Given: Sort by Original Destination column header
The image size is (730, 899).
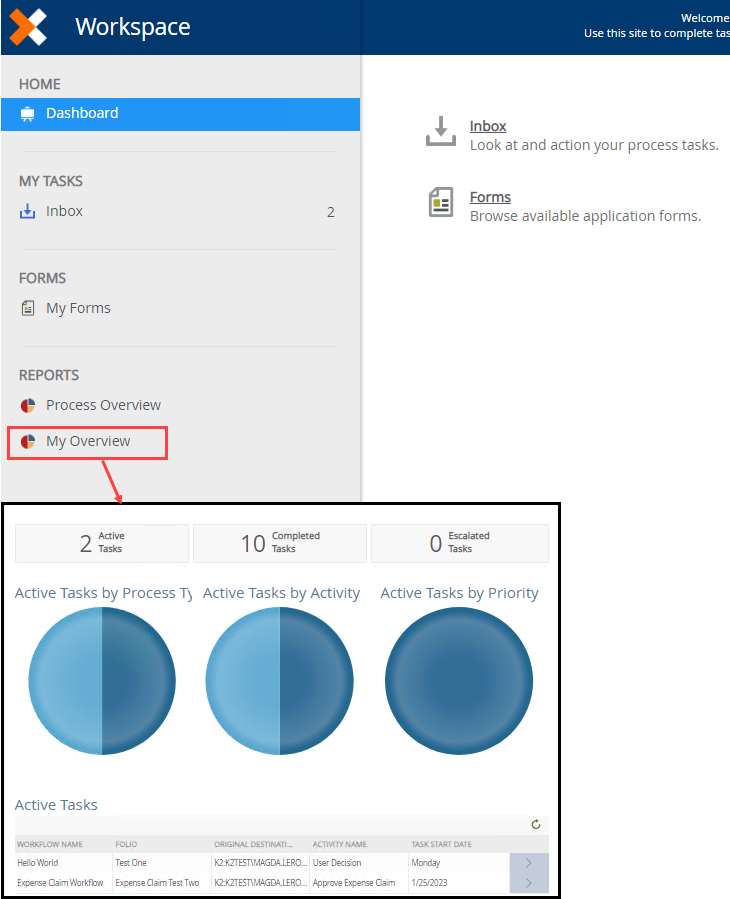Looking at the screenshot, I should tap(253, 844).
